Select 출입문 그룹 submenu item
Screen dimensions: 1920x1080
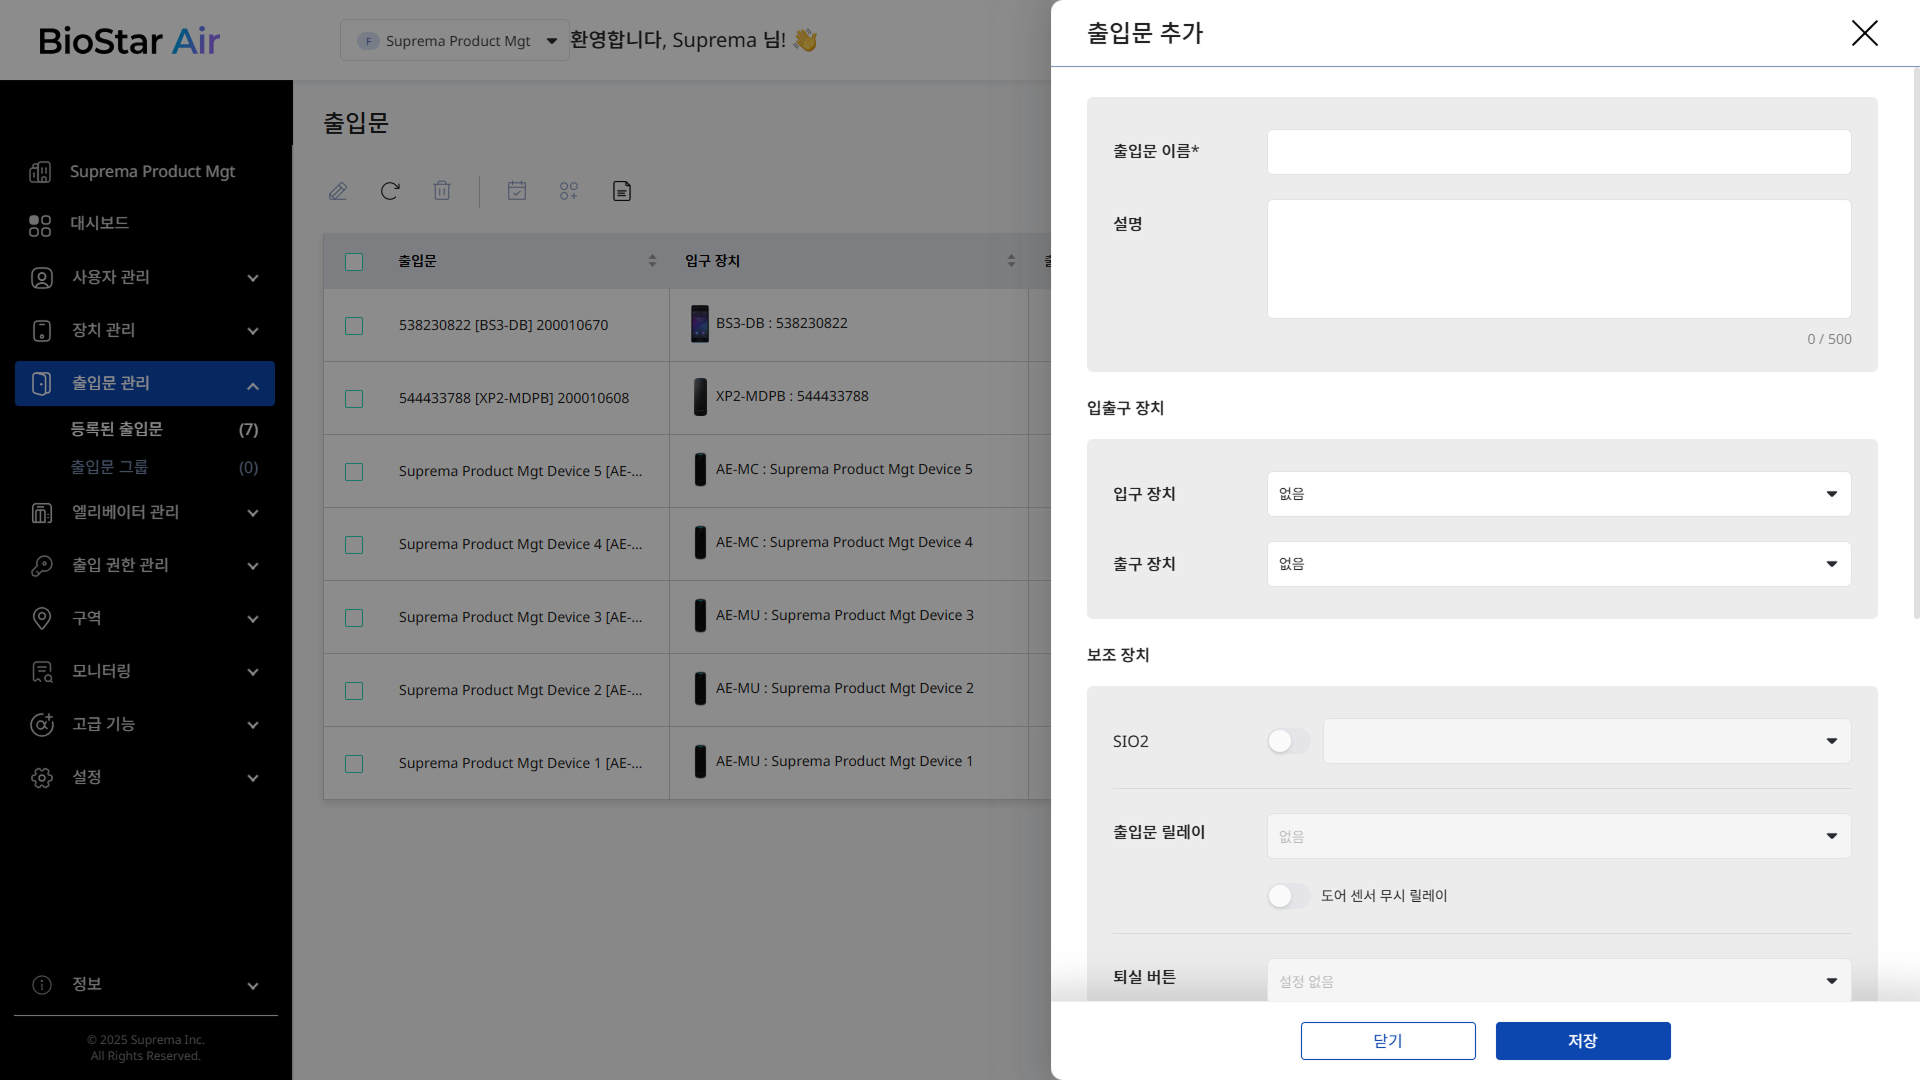click(109, 467)
